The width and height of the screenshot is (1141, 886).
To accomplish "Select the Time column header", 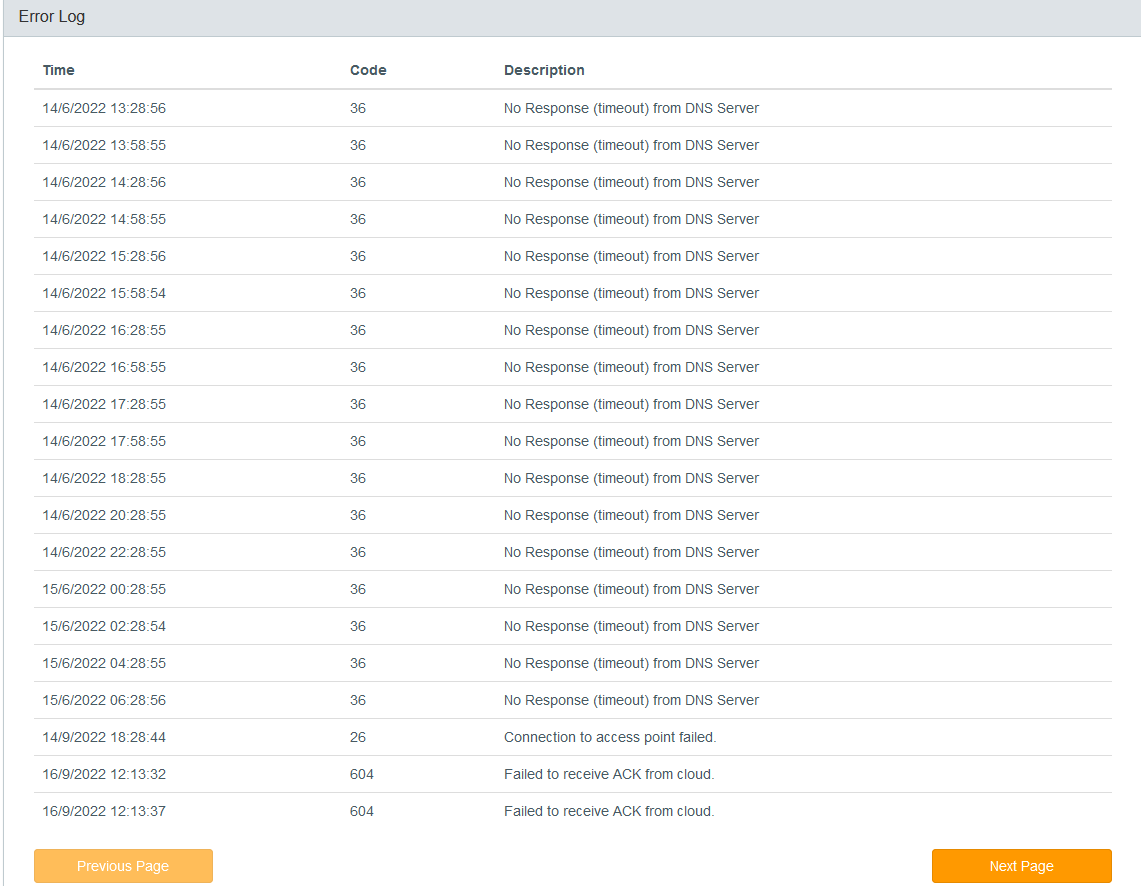I will click(x=58, y=71).
